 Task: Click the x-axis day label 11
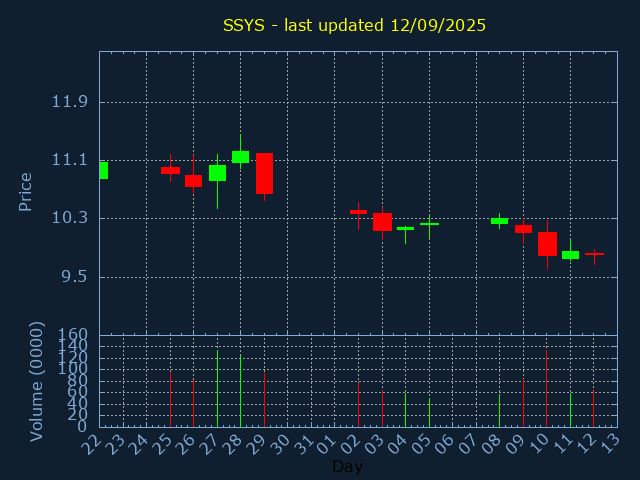point(563,445)
